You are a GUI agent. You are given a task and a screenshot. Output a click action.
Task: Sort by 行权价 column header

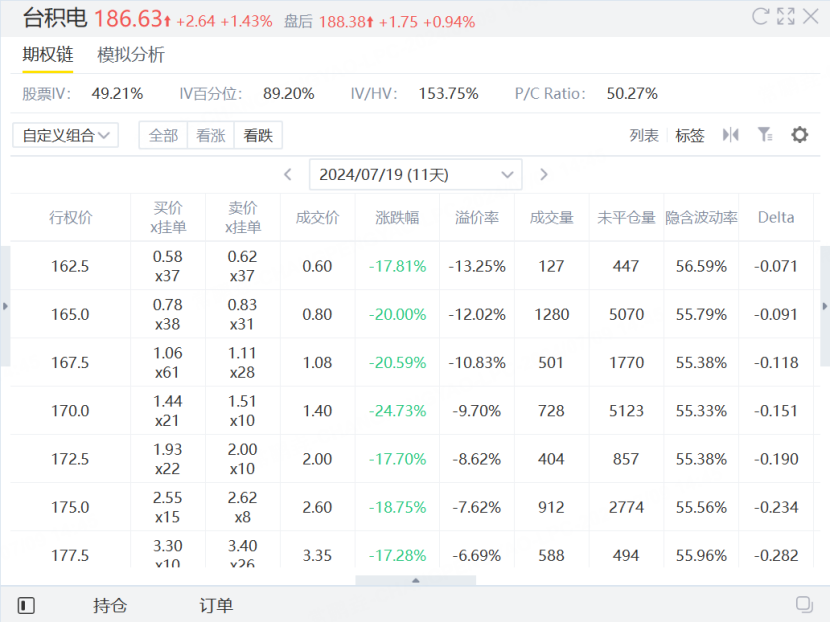pos(70,218)
